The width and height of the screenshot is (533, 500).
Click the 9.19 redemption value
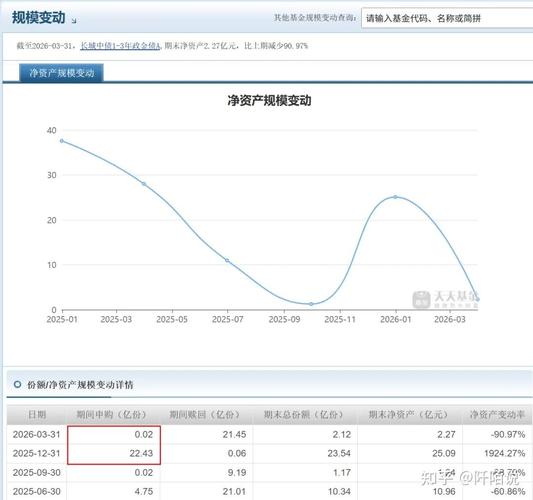point(237,472)
